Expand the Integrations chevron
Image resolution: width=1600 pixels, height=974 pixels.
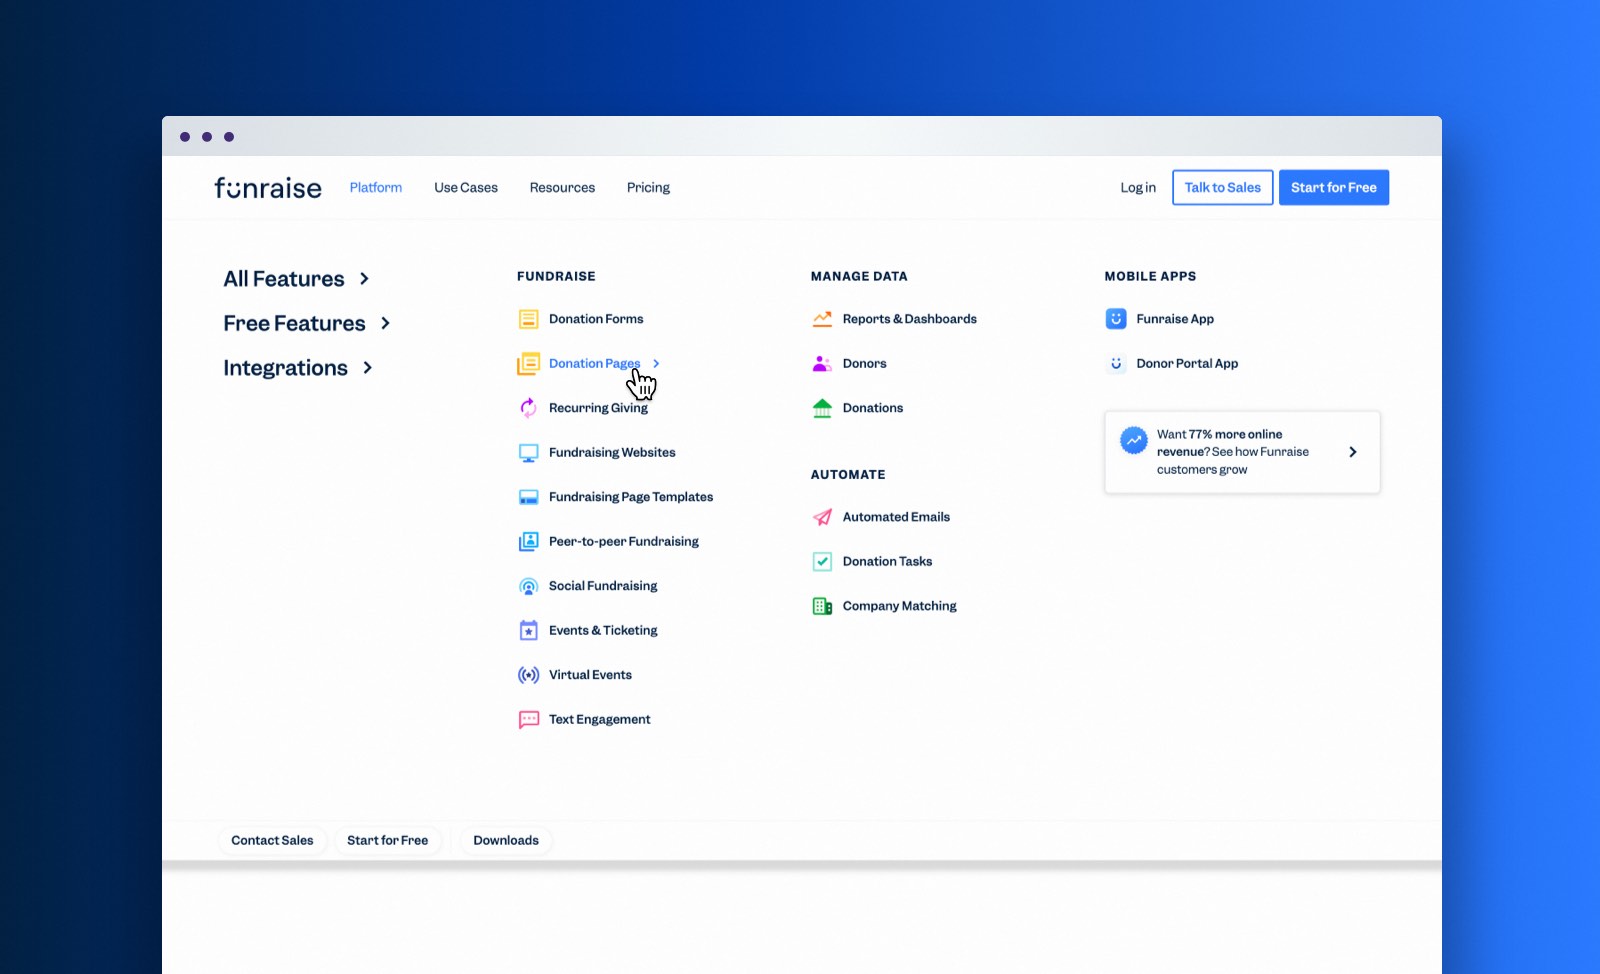pyautogui.click(x=368, y=368)
